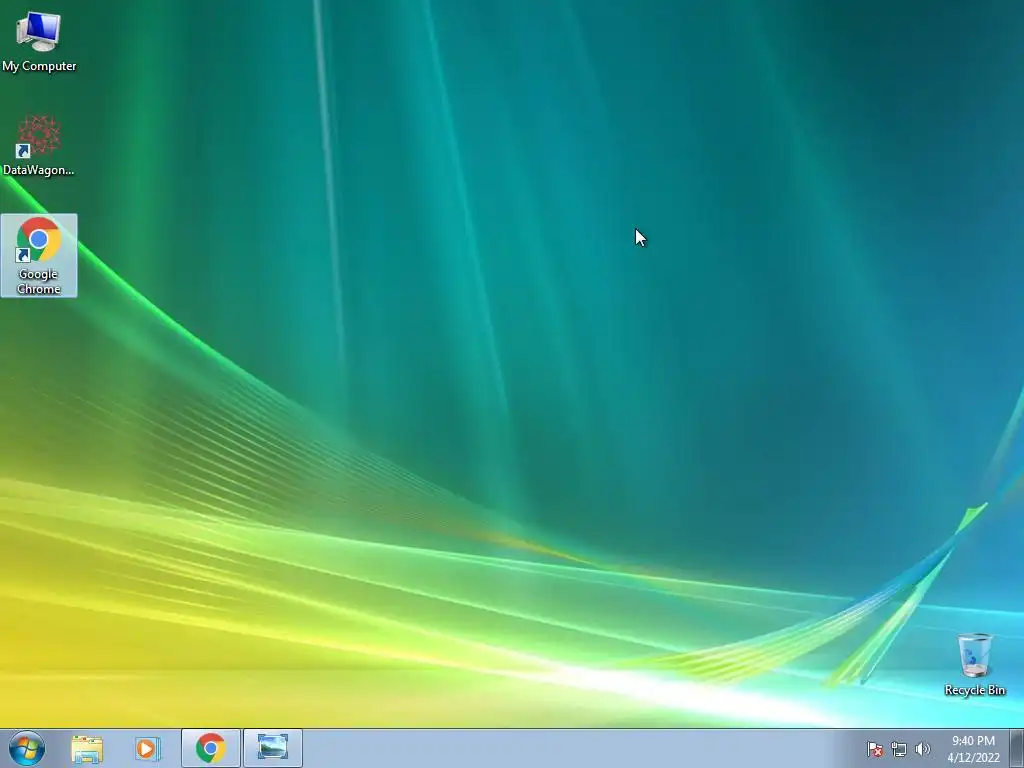Switch to Chrome in the taskbar
1024x768 pixels.
pos(211,748)
